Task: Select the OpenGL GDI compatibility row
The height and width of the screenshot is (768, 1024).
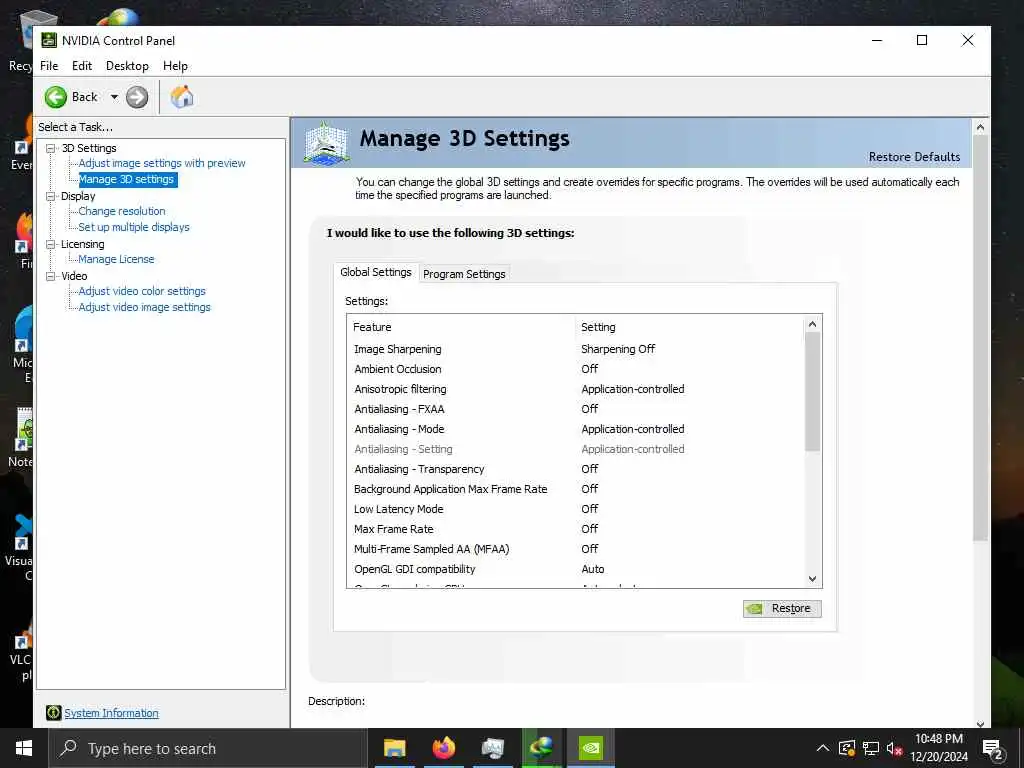Action: point(577,569)
